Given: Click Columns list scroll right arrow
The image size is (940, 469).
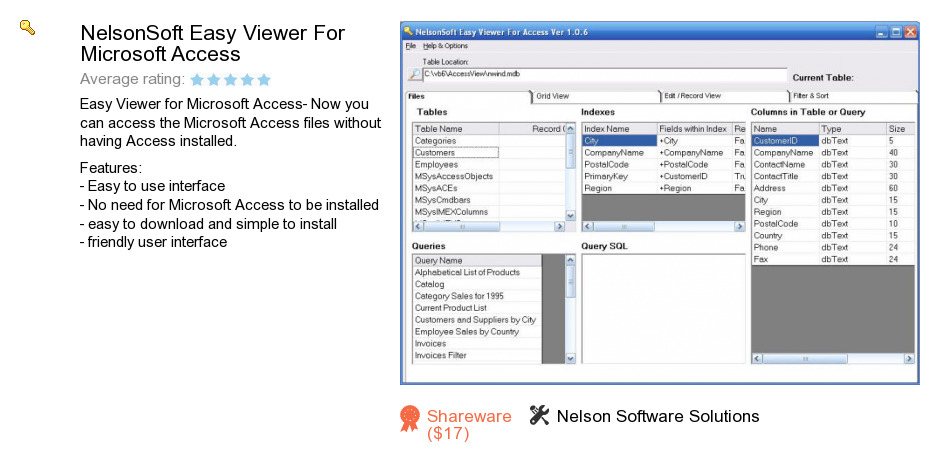Looking at the screenshot, I should tap(909, 359).
